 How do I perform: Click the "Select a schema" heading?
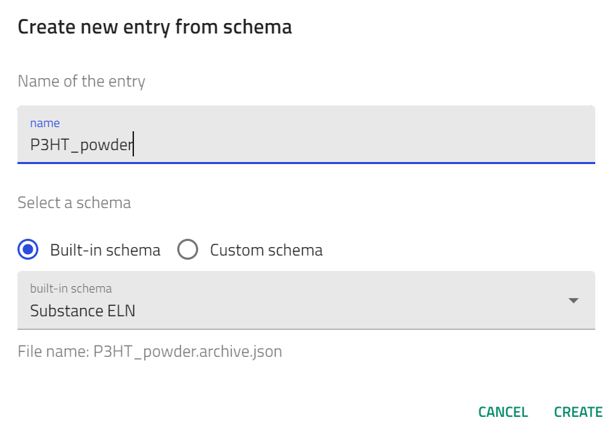[74, 202]
